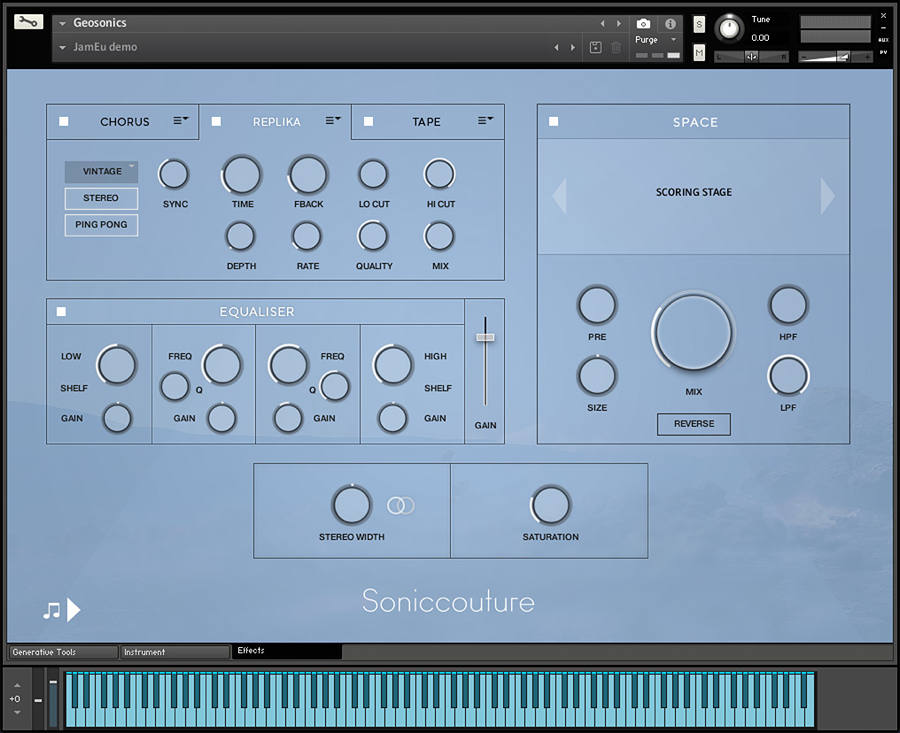Go to next reverb space preset

[x=827, y=196]
